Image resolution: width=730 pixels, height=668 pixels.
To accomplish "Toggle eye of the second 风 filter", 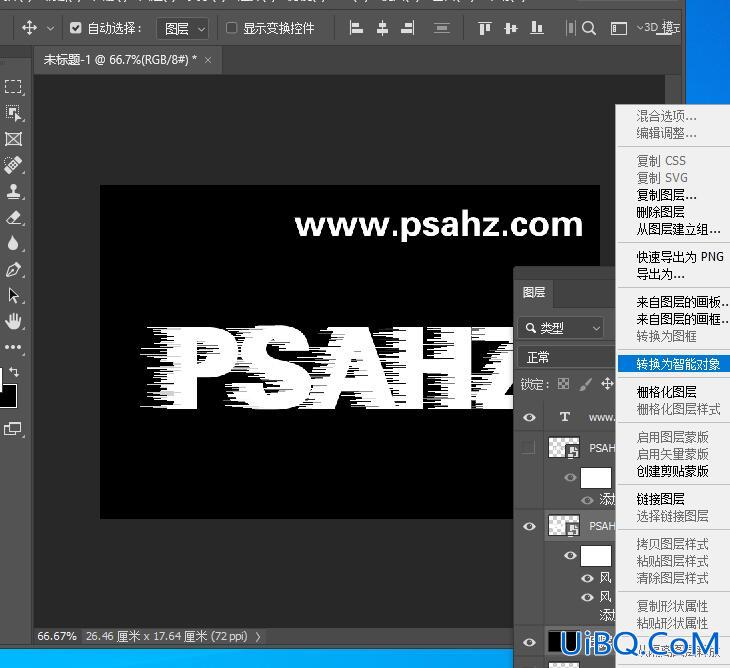I will point(588,597).
